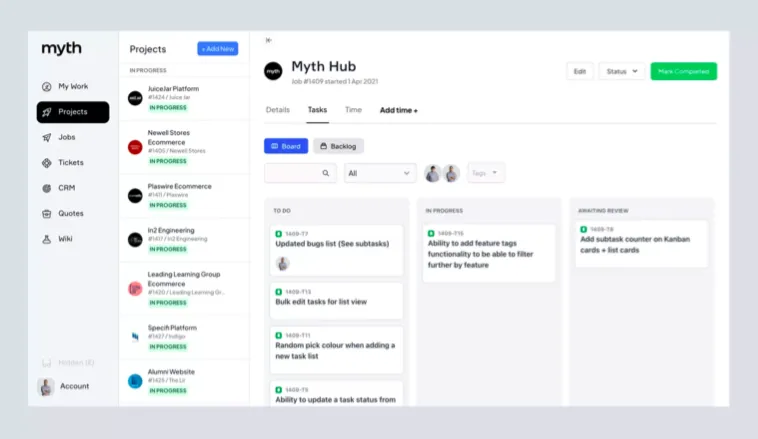Click the Mark Completed button
This screenshot has height=439, width=758.
(684, 72)
